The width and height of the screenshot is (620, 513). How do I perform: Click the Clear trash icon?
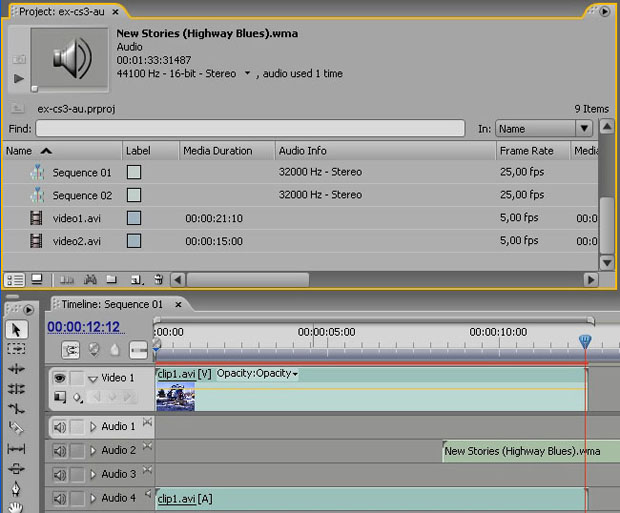coord(159,280)
